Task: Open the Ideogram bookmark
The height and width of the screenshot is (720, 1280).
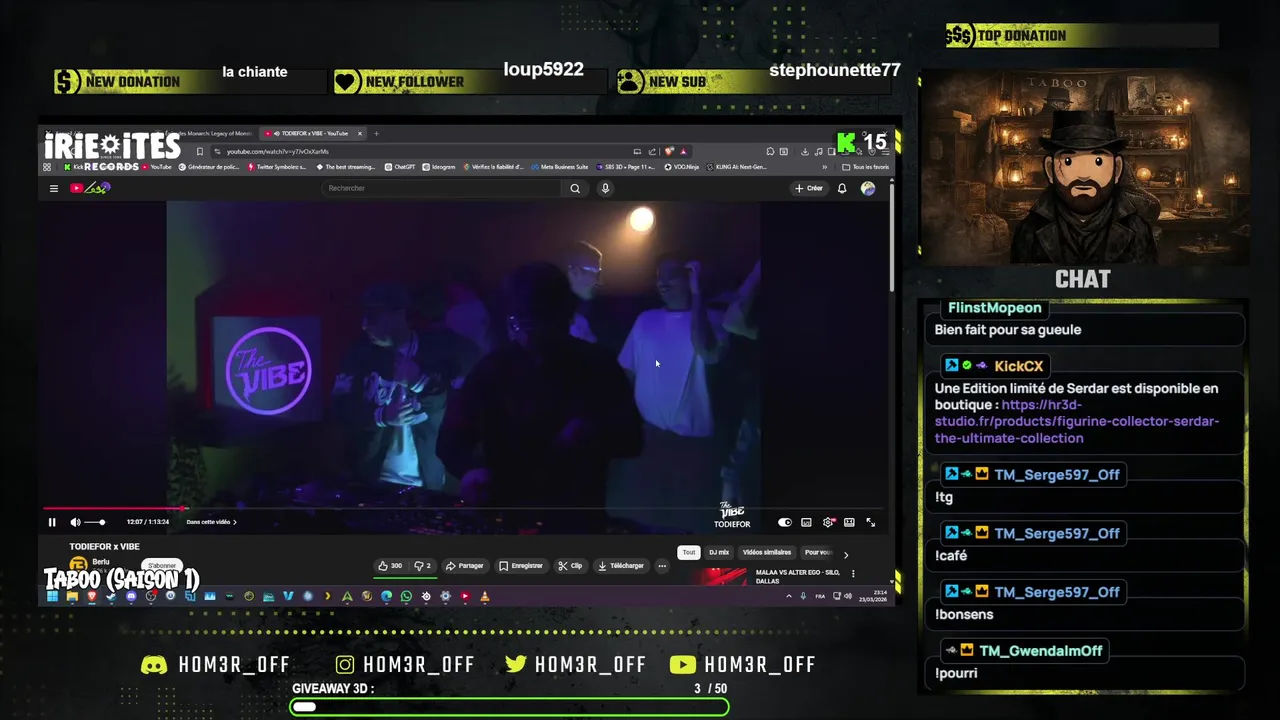Action: (439, 167)
